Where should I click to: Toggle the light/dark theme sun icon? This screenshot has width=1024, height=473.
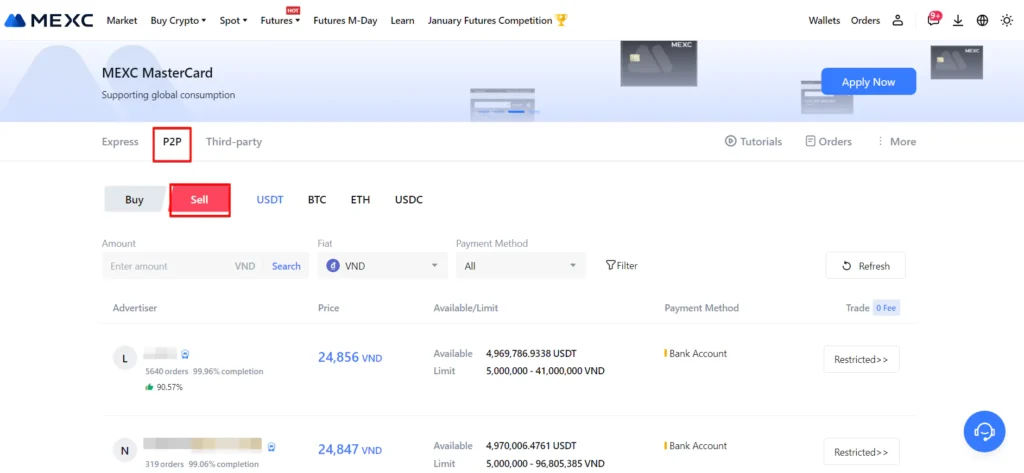point(1006,20)
